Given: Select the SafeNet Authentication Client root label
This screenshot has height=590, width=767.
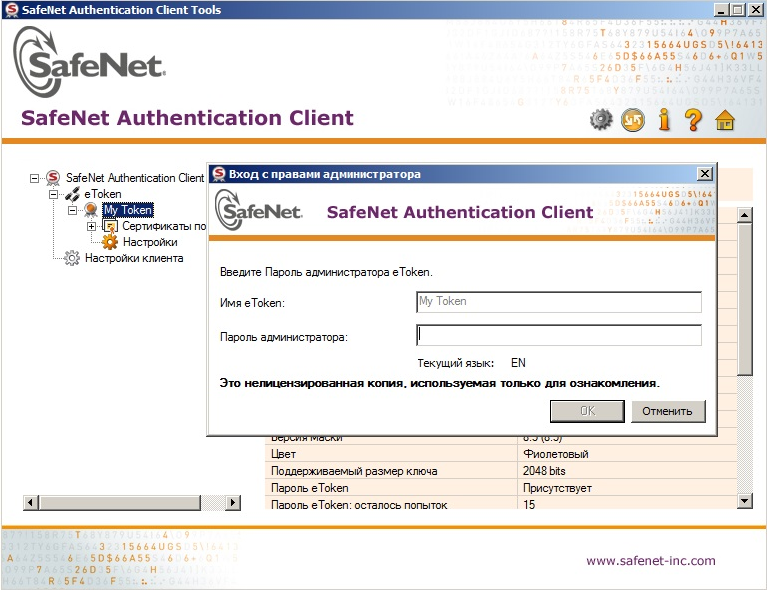Looking at the screenshot, I should pyautogui.click(x=135, y=178).
